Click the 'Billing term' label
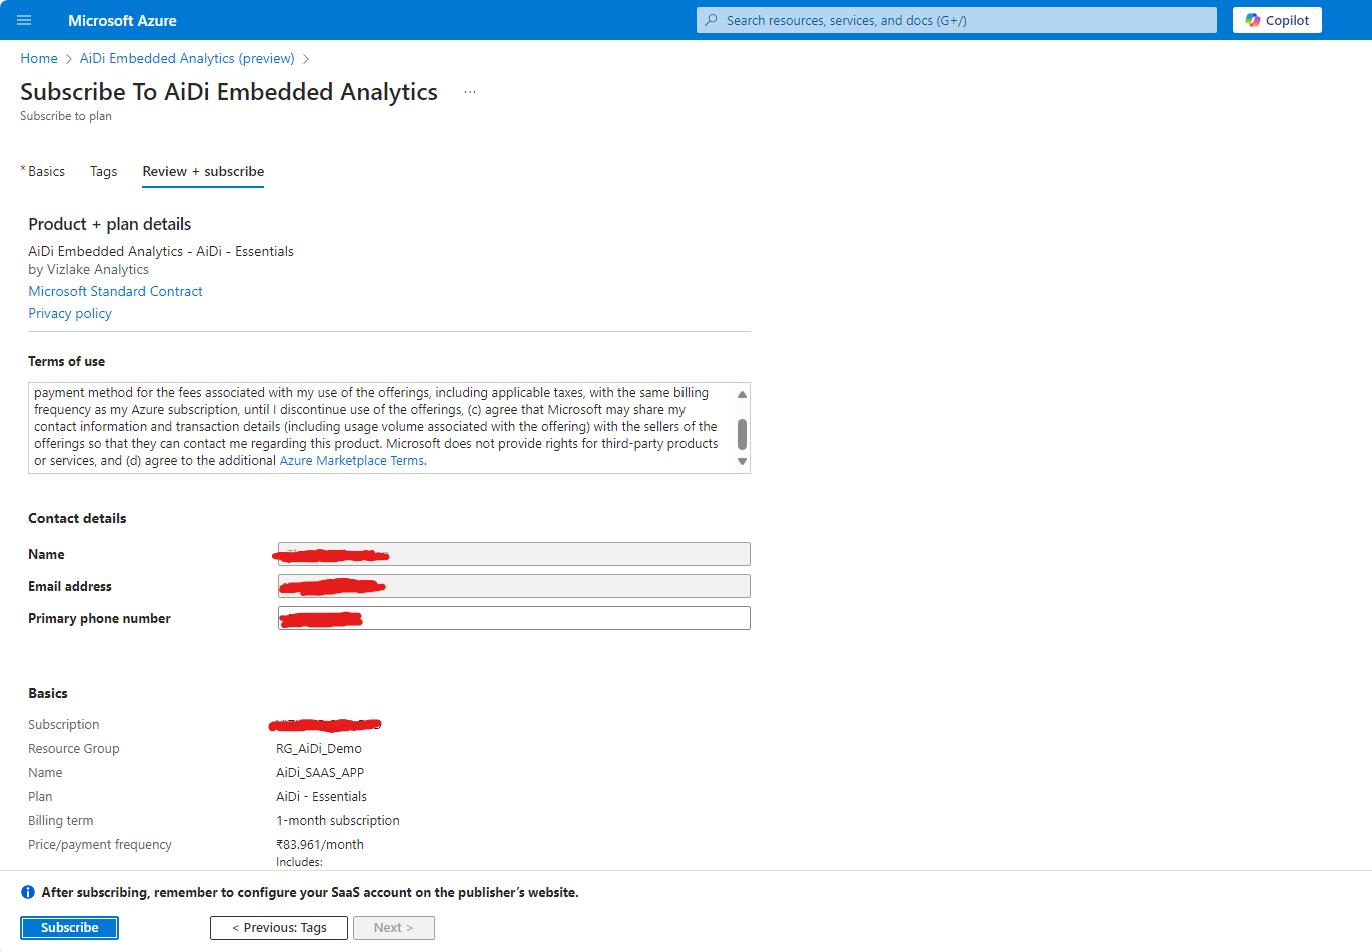Image resolution: width=1372 pixels, height=952 pixels. click(x=61, y=821)
